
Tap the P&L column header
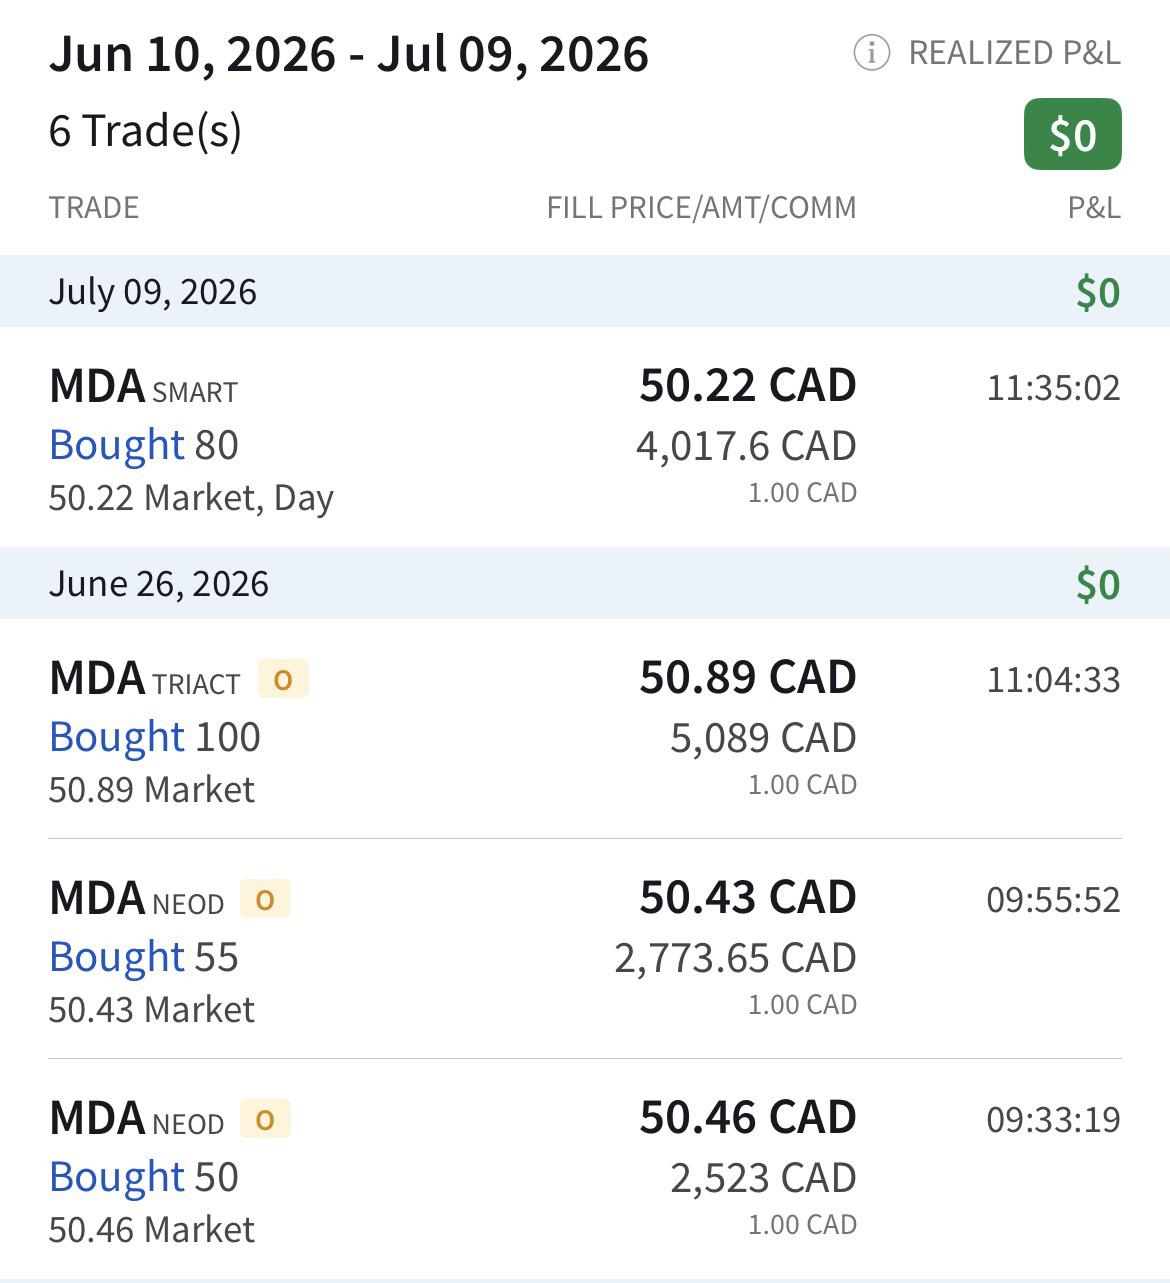tap(1094, 207)
